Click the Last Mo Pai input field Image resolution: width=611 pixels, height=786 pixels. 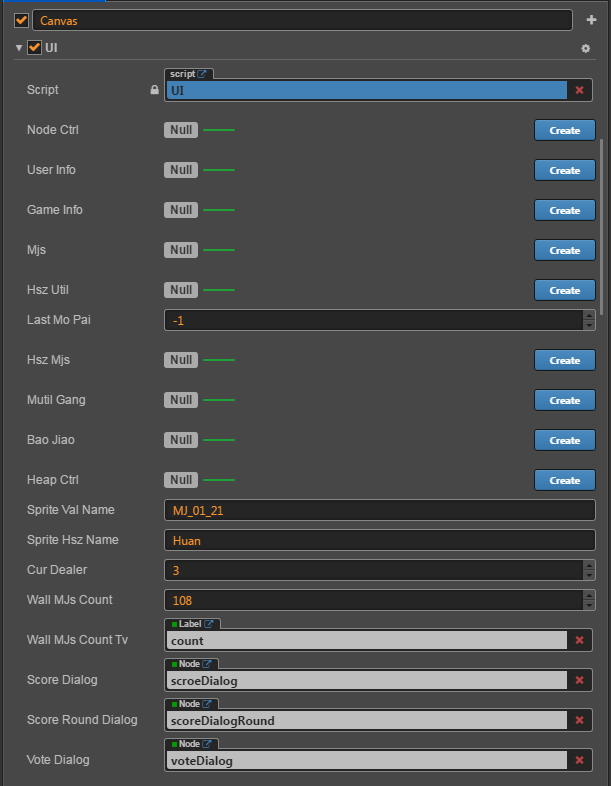[x=373, y=320]
